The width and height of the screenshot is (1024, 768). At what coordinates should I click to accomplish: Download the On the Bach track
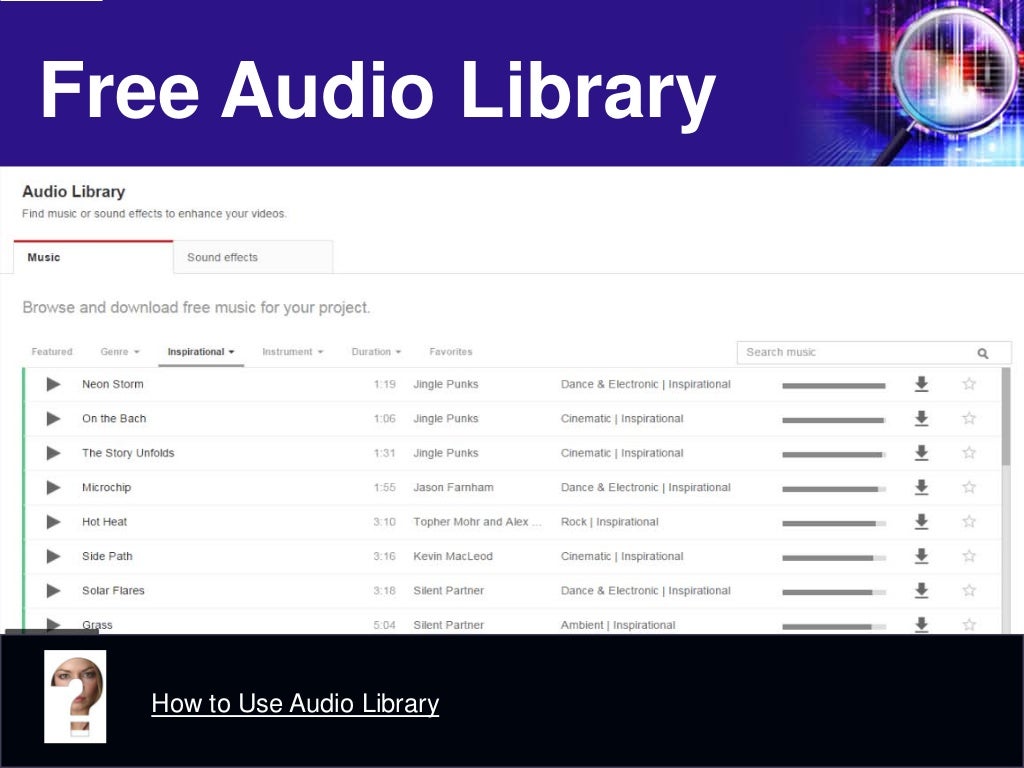tap(921, 419)
